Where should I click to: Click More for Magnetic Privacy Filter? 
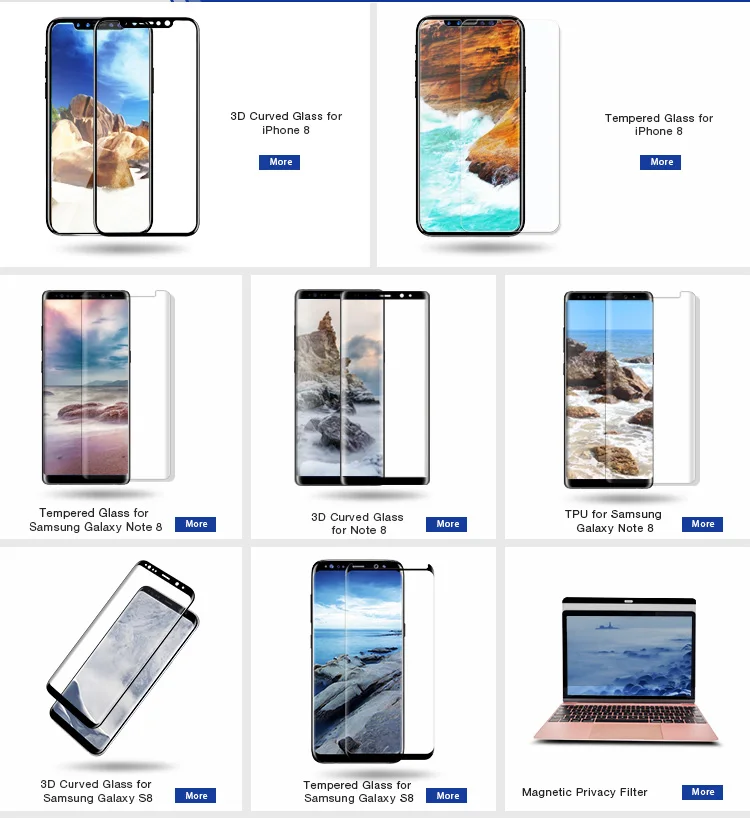coord(702,792)
